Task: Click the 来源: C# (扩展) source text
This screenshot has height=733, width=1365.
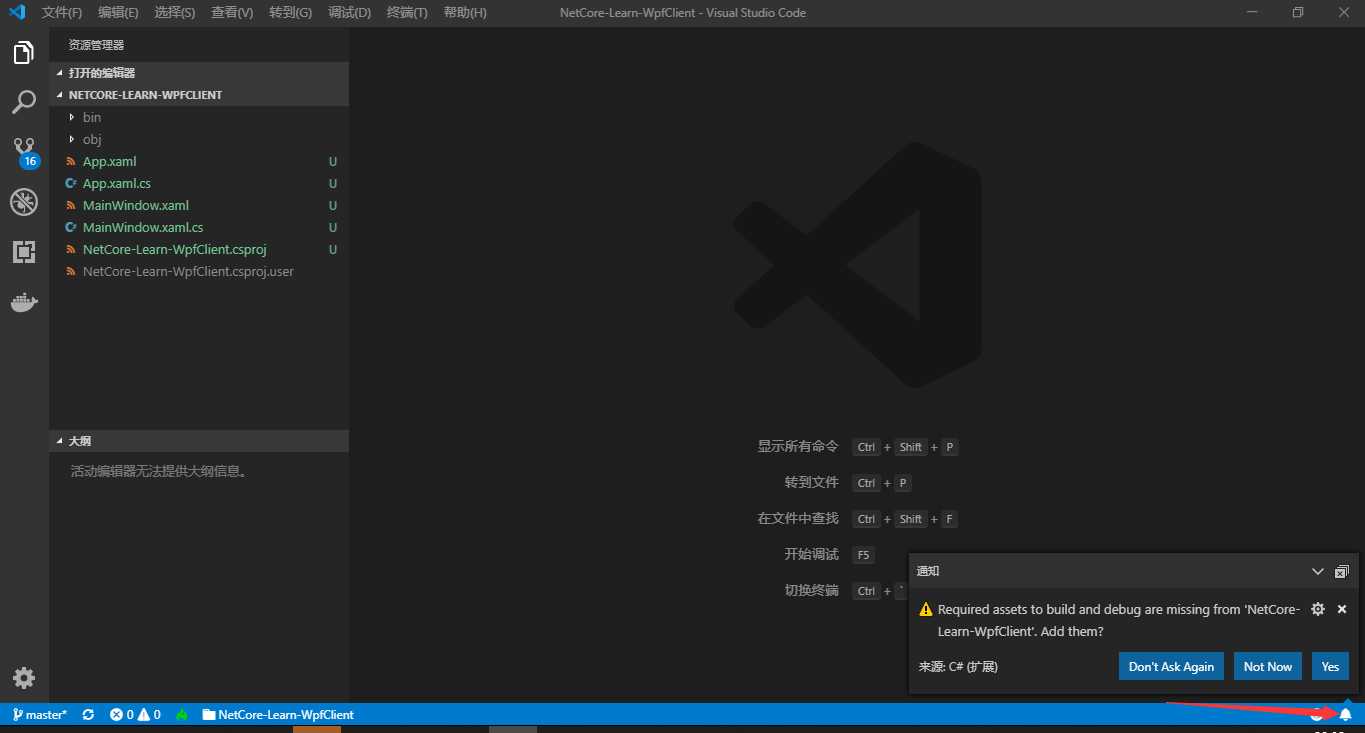Action: [958, 667]
